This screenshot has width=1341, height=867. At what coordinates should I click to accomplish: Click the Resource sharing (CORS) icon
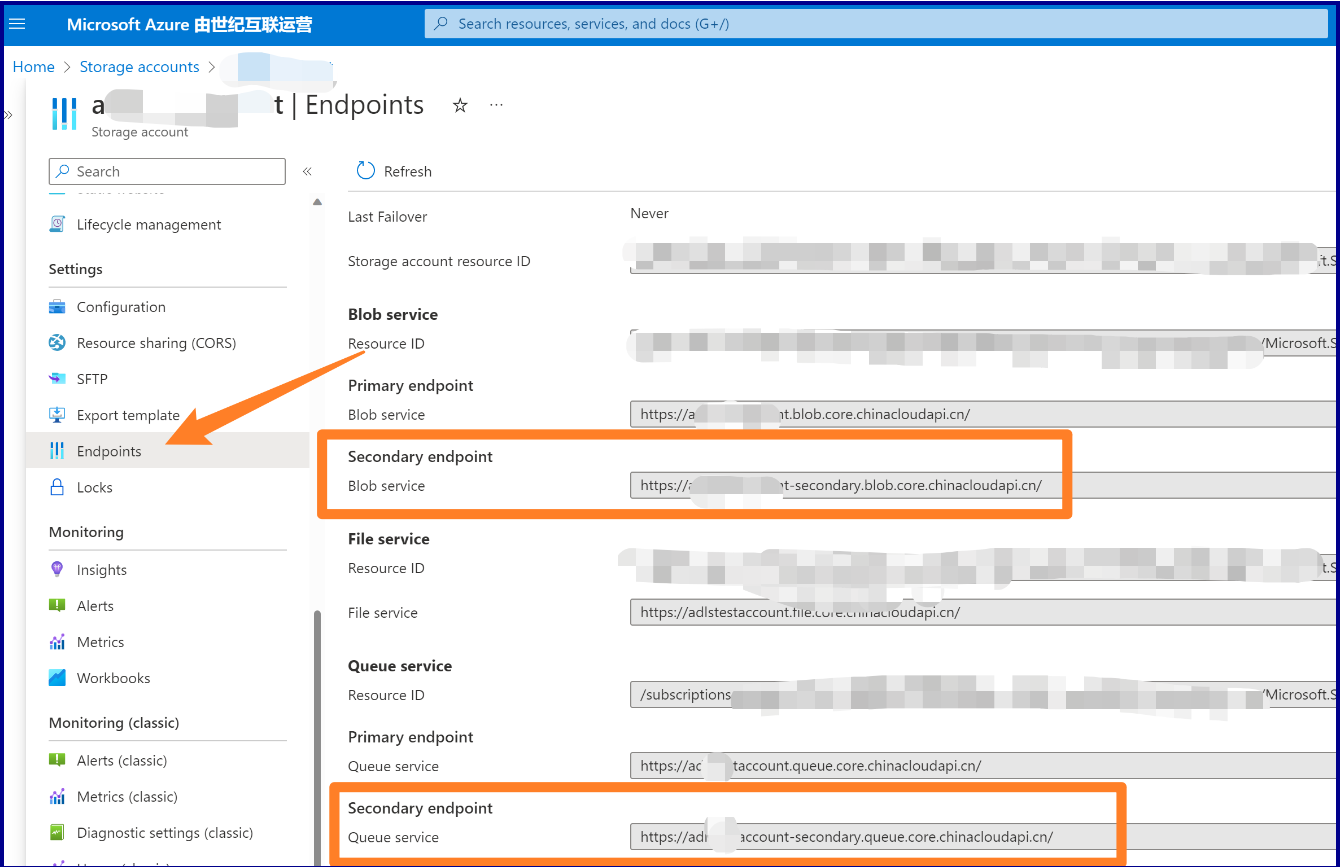[58, 343]
